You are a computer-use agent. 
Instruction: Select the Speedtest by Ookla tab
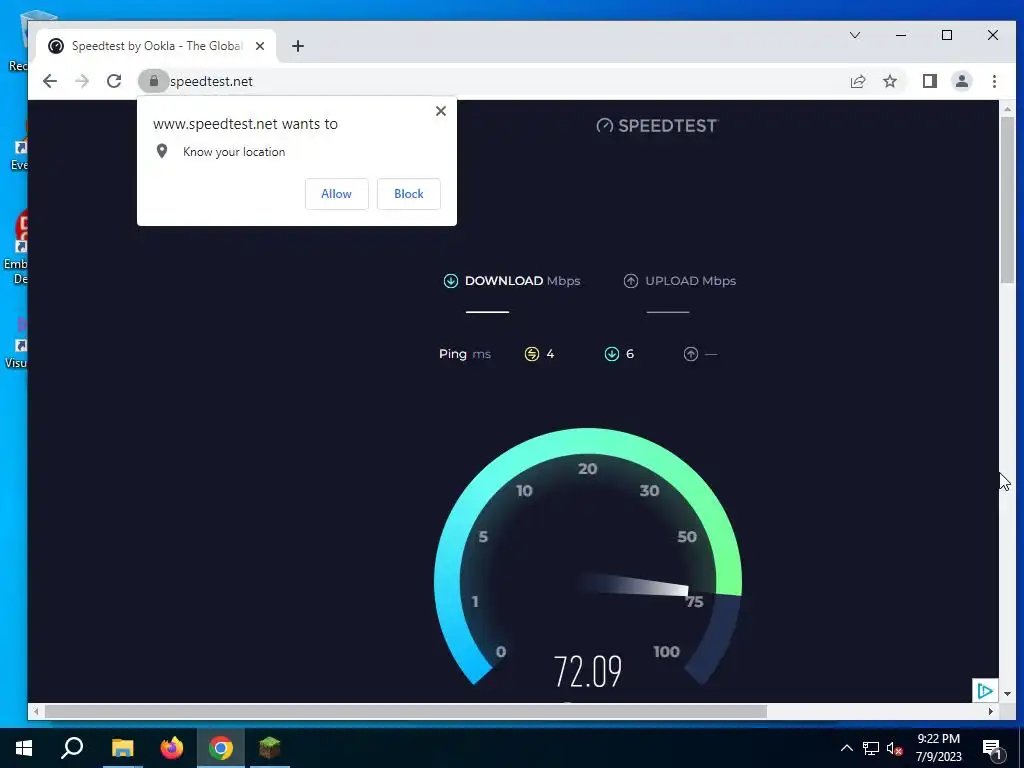(156, 46)
